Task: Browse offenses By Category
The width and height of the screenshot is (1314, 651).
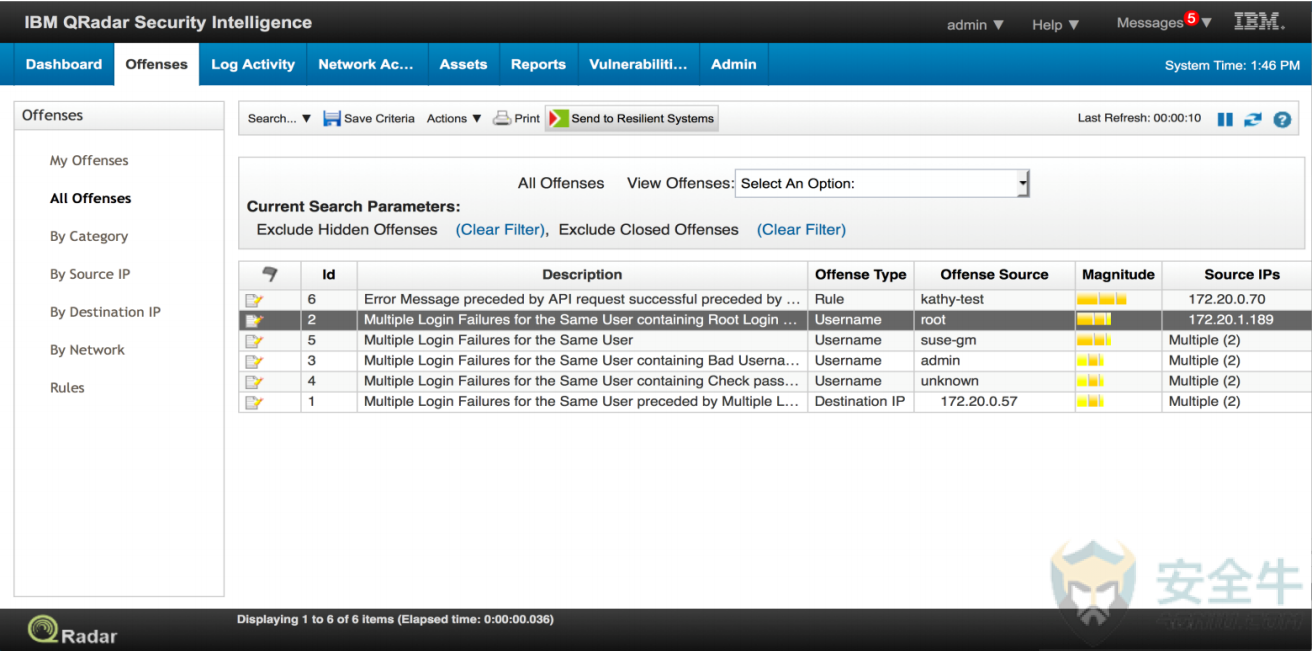Action: coord(89,237)
